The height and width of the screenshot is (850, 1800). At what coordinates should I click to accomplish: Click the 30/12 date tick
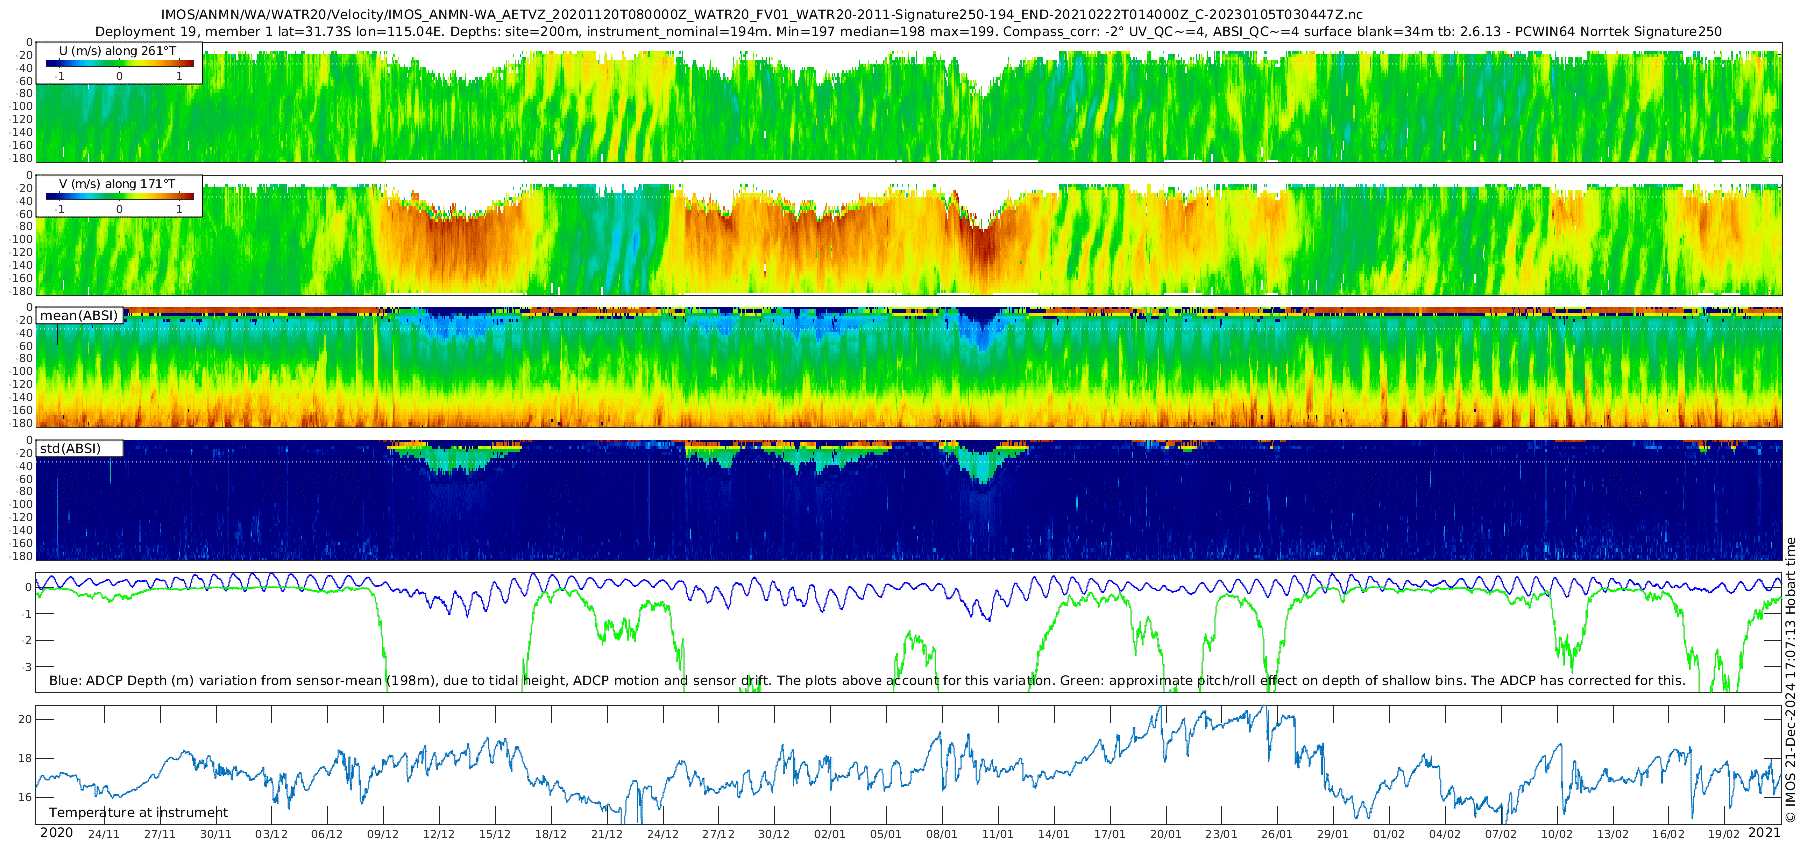tap(774, 834)
